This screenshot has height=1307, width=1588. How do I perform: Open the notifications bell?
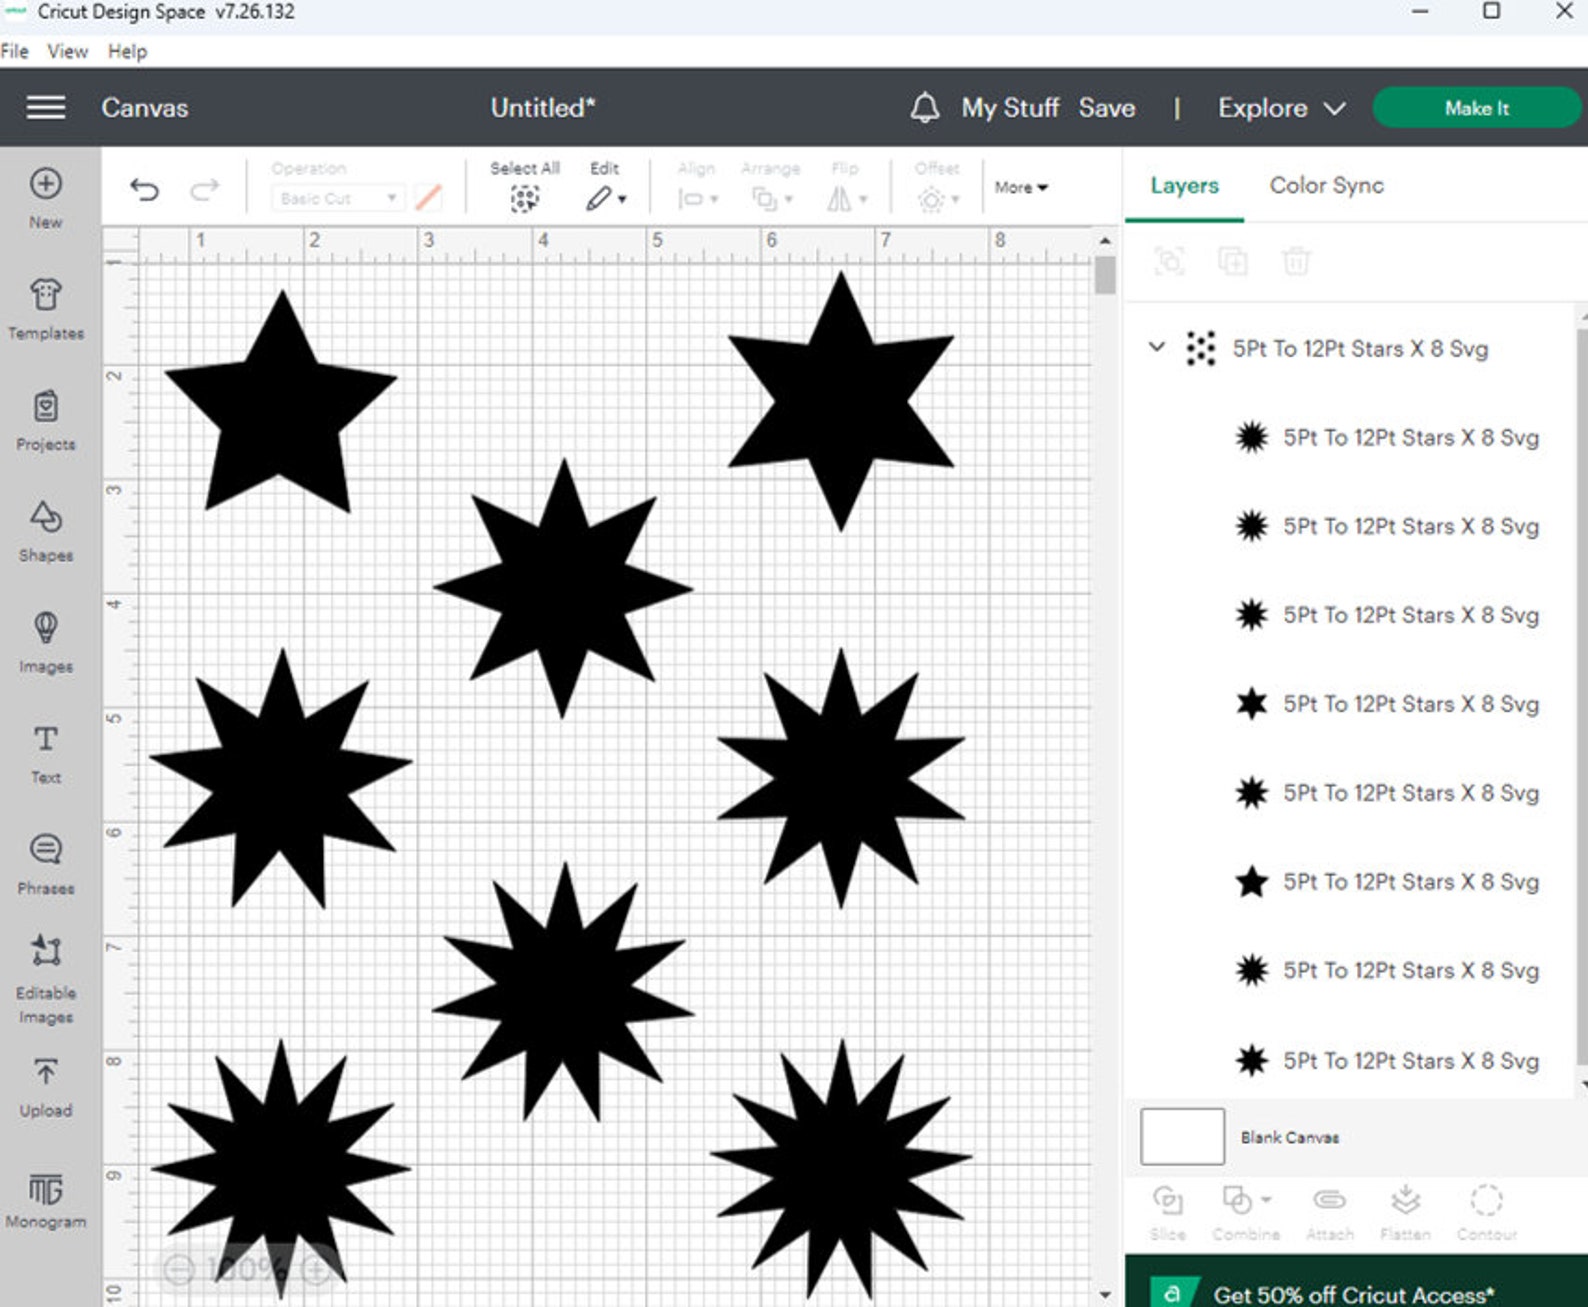click(925, 107)
